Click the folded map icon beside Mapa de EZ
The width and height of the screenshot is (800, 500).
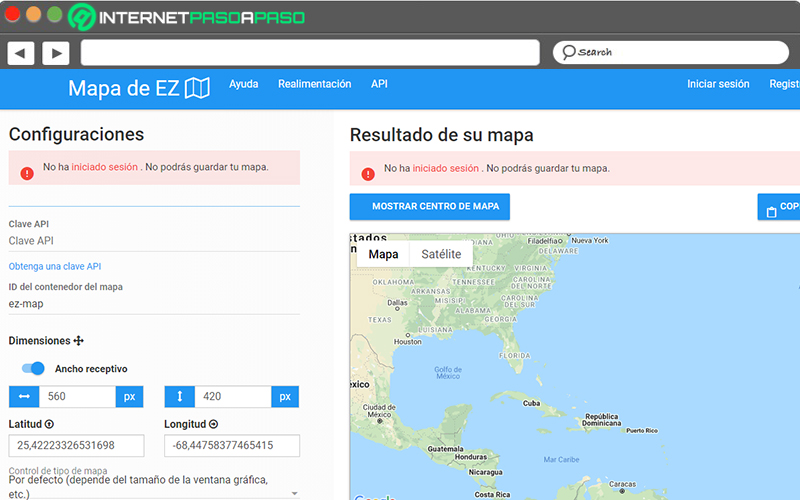point(197,88)
